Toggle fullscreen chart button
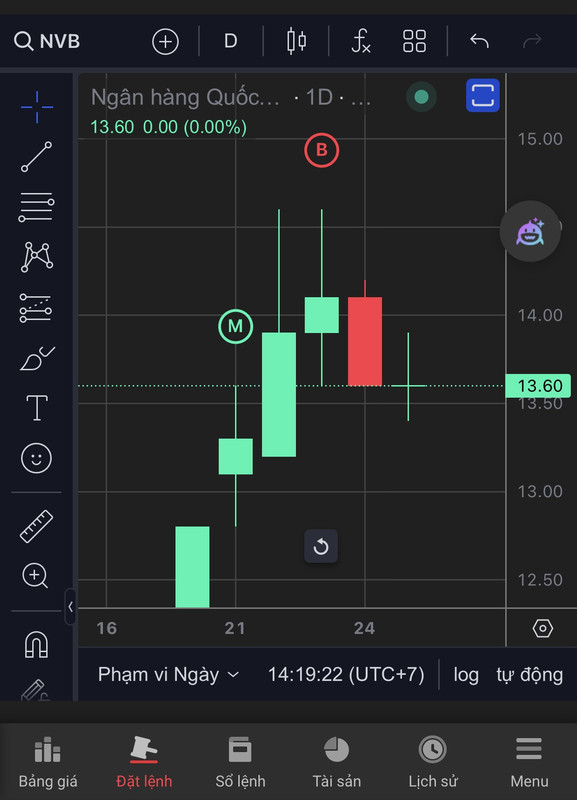 [x=483, y=95]
